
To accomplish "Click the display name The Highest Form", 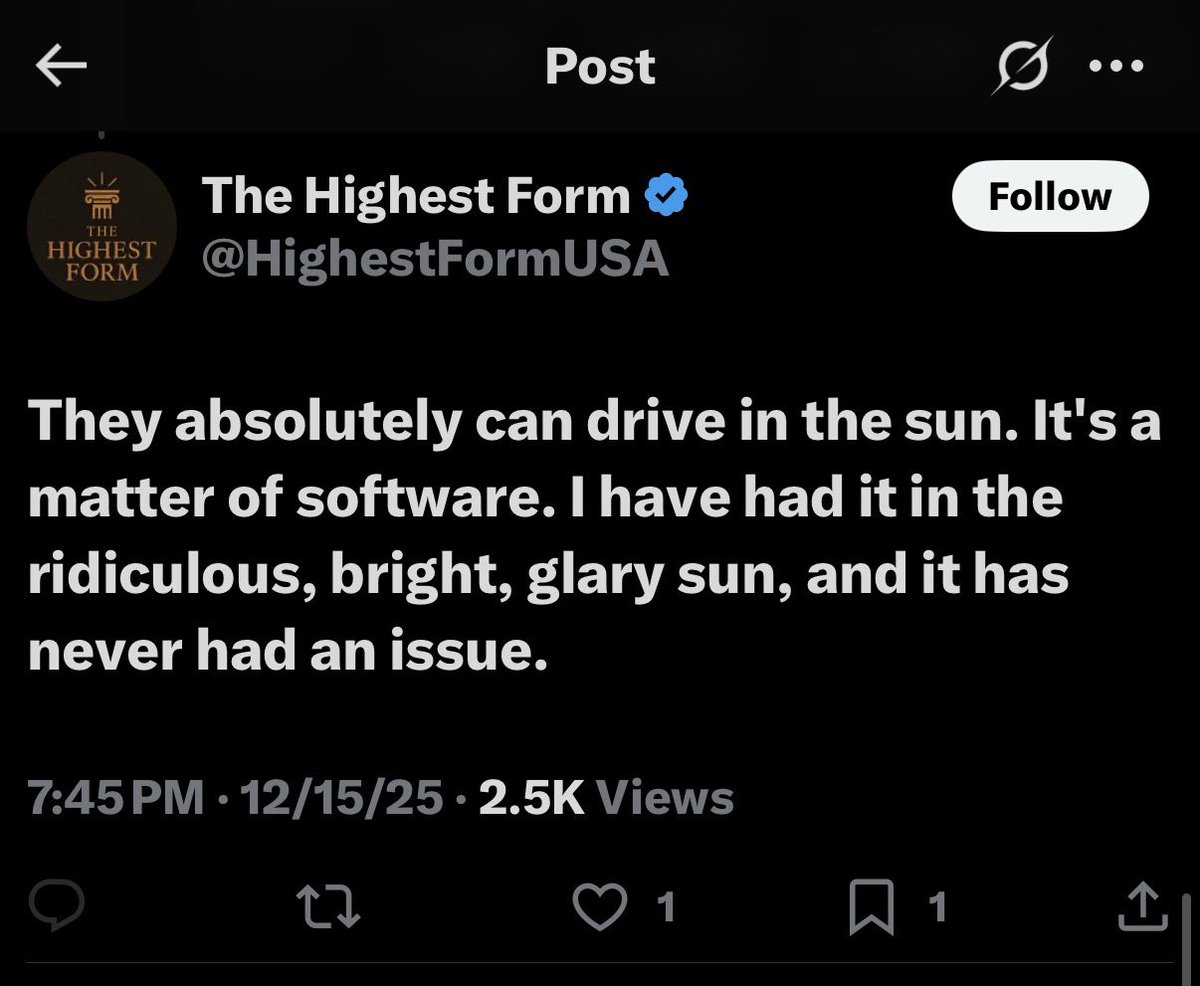I will tap(416, 196).
